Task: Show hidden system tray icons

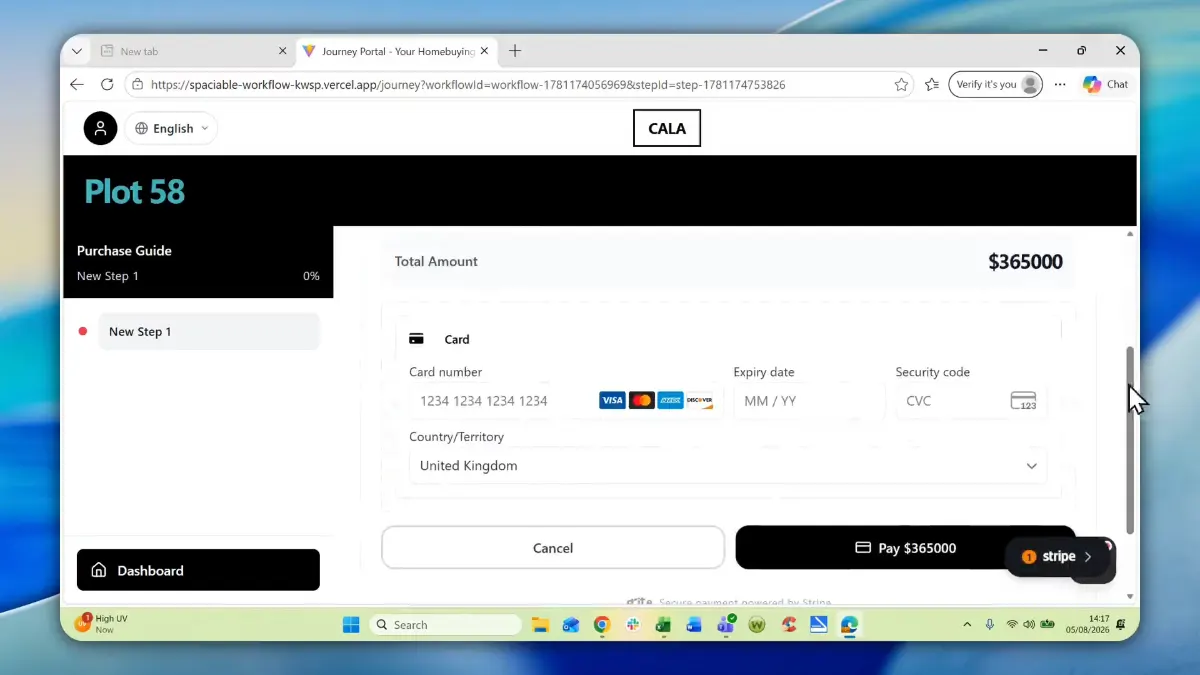Action: click(967, 625)
